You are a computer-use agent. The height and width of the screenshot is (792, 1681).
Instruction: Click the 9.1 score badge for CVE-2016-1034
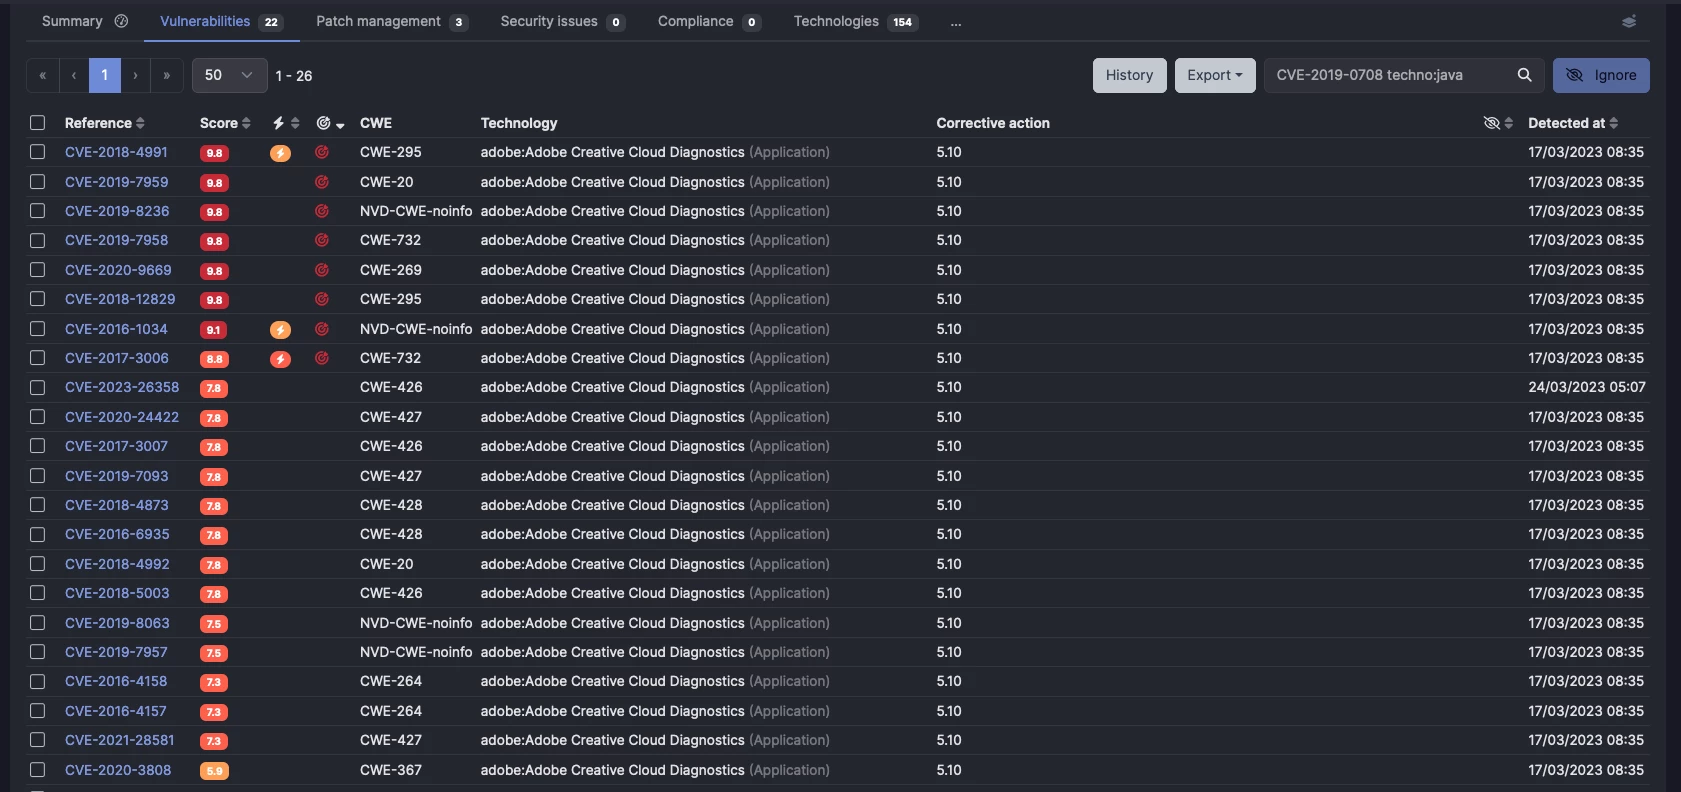pos(214,330)
